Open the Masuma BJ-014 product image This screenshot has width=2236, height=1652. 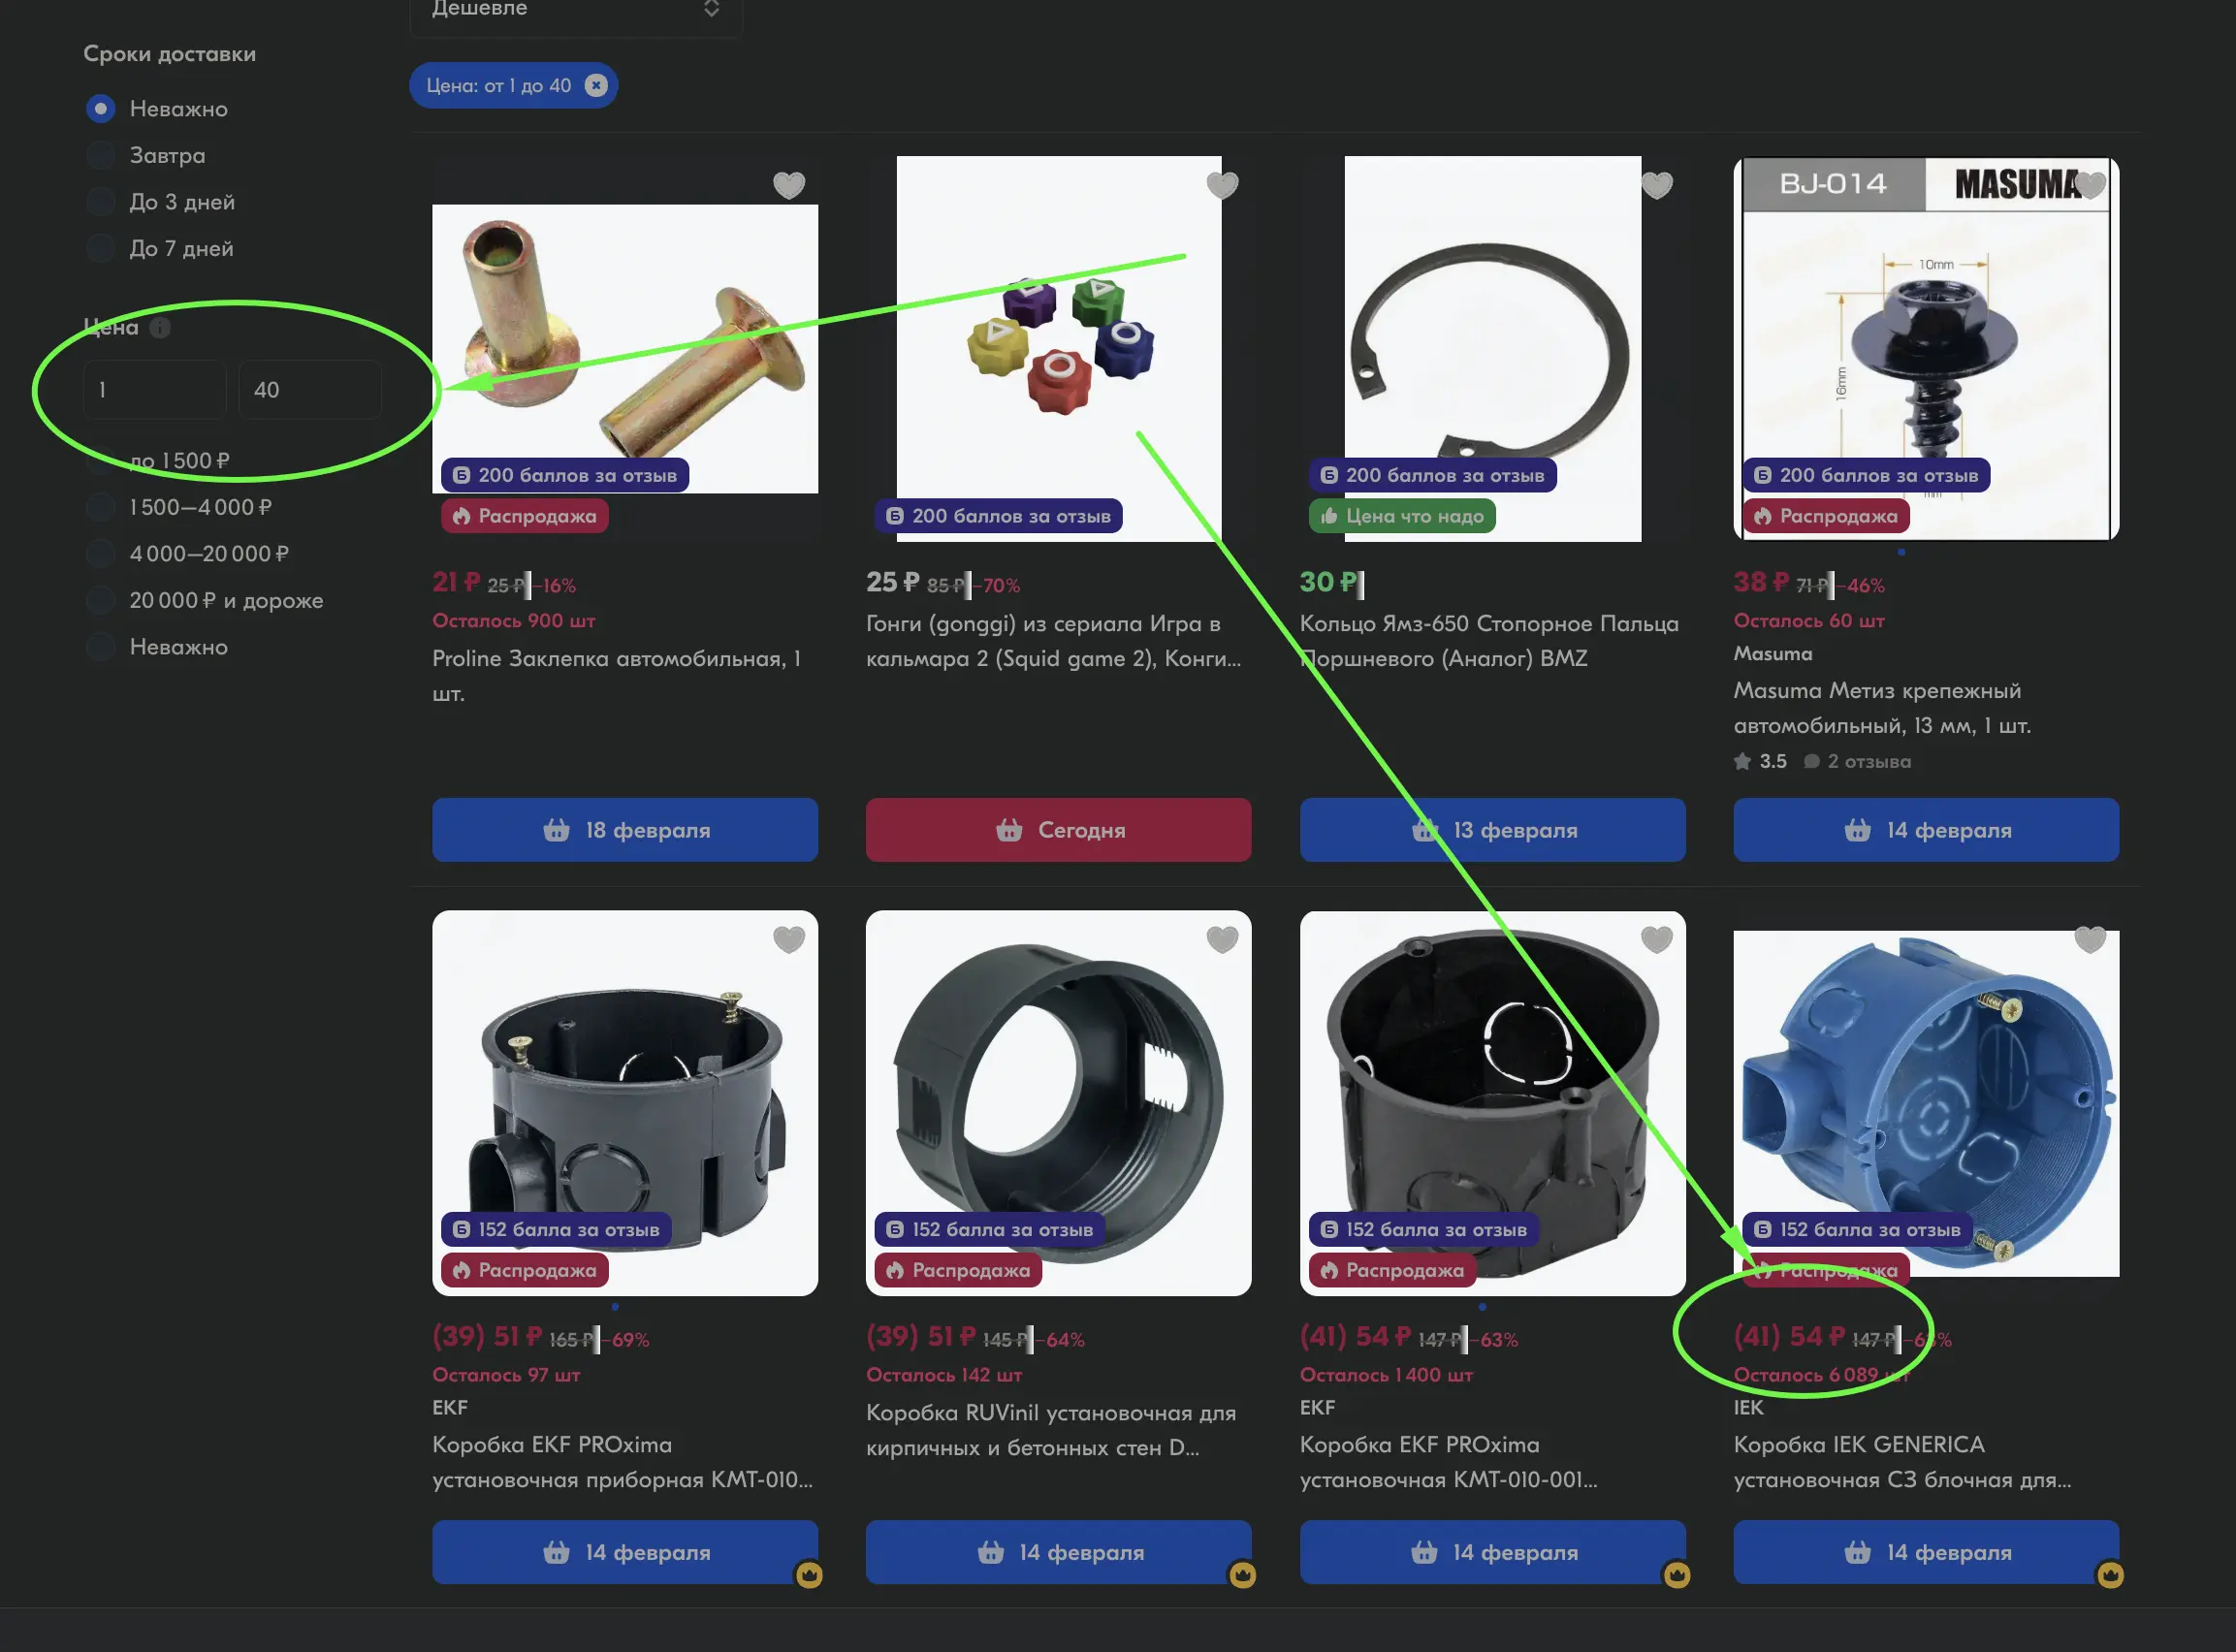(x=1926, y=349)
